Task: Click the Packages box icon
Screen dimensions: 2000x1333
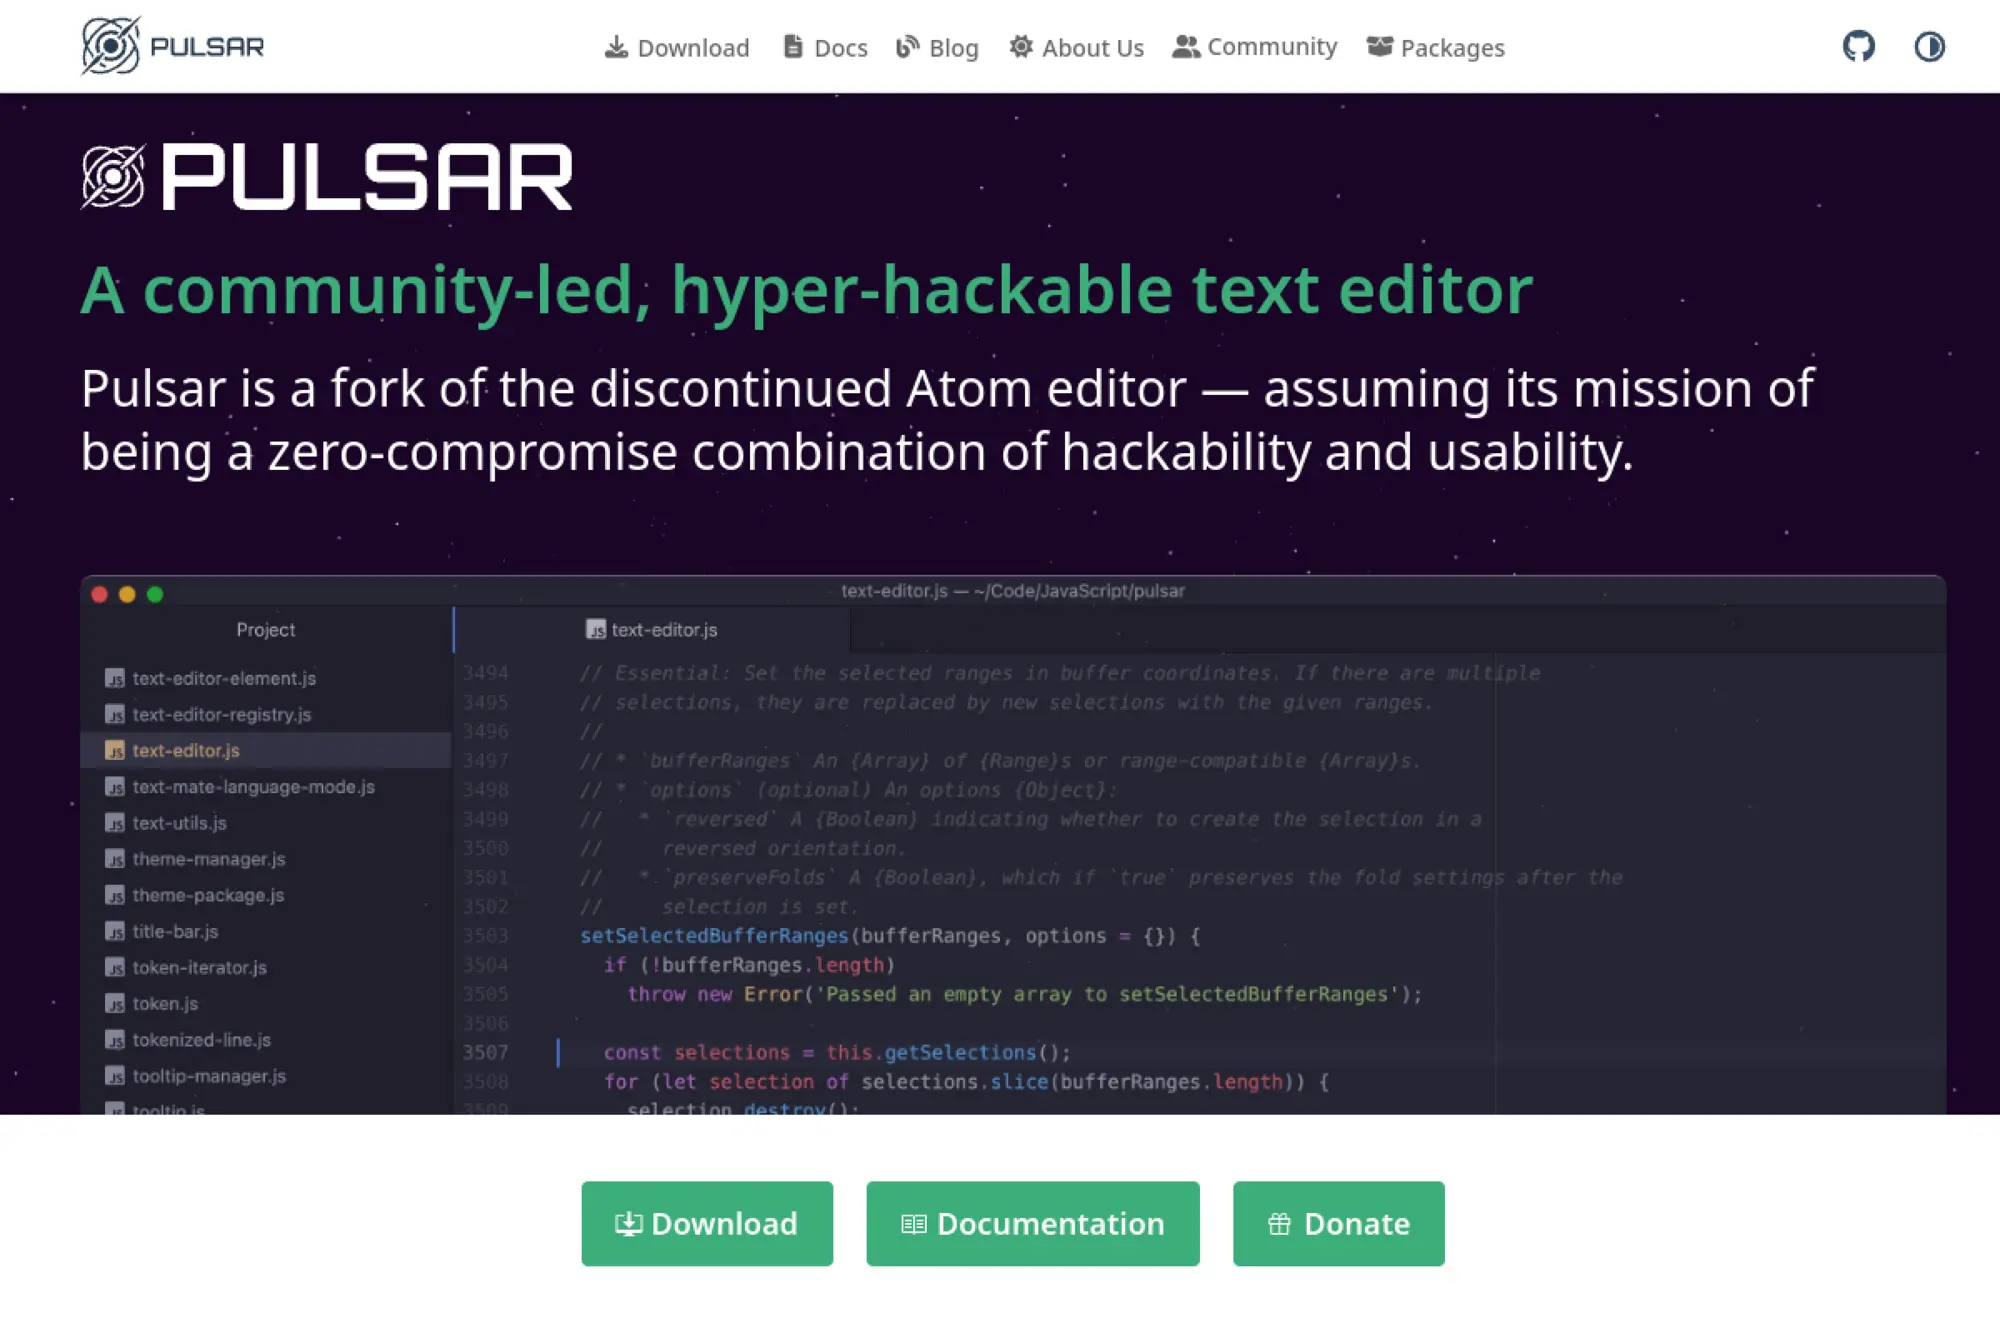Action: tap(1379, 47)
